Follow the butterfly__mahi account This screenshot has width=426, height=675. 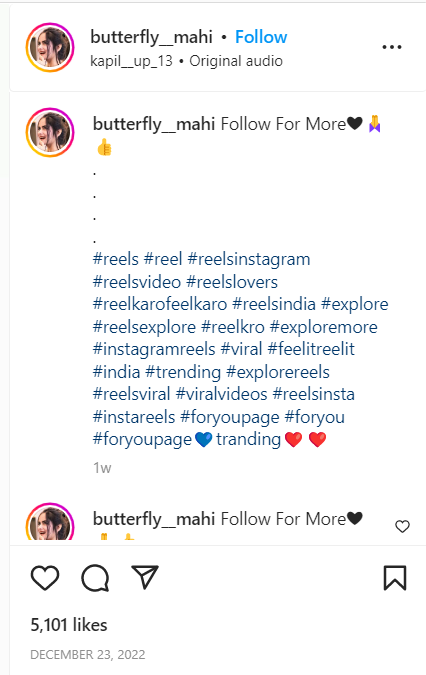pos(261,37)
